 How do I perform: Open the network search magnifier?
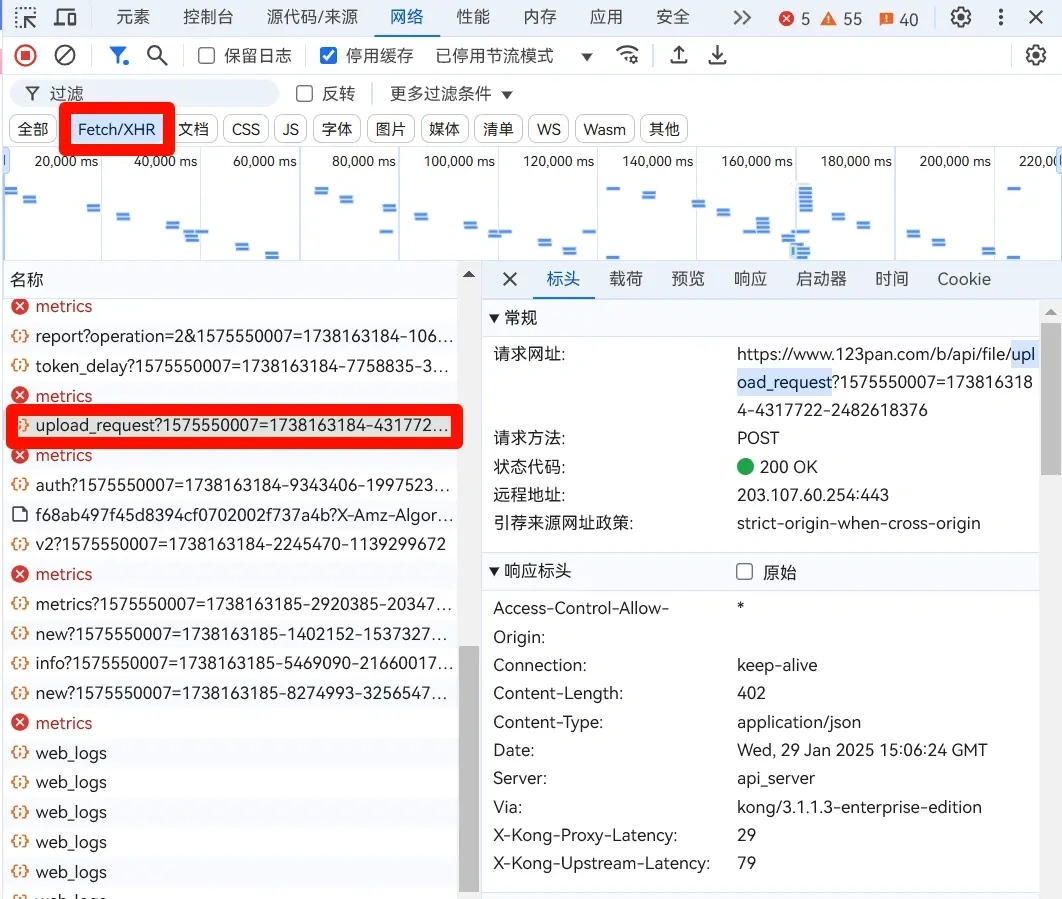point(157,56)
